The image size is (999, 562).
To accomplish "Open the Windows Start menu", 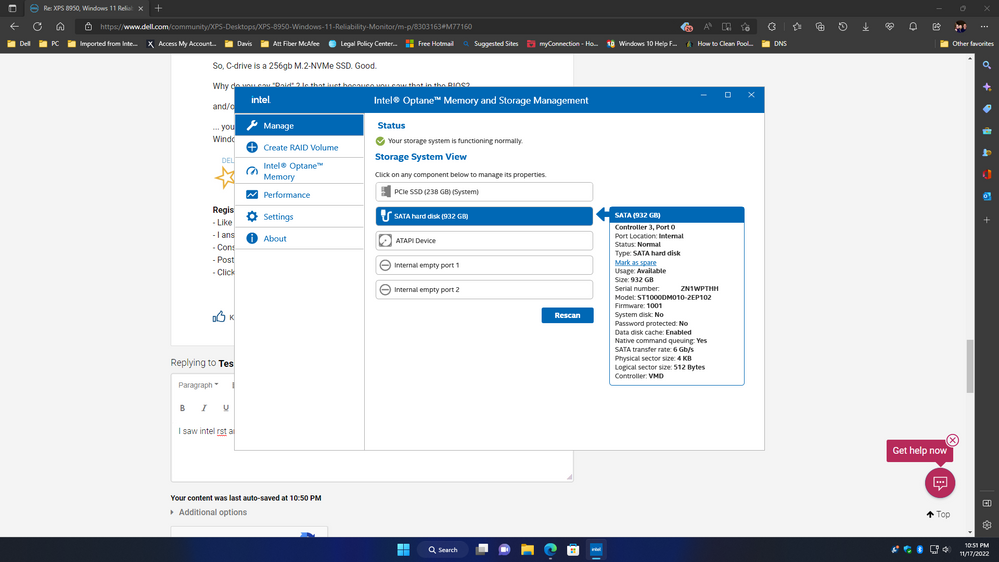I will pyautogui.click(x=403, y=549).
